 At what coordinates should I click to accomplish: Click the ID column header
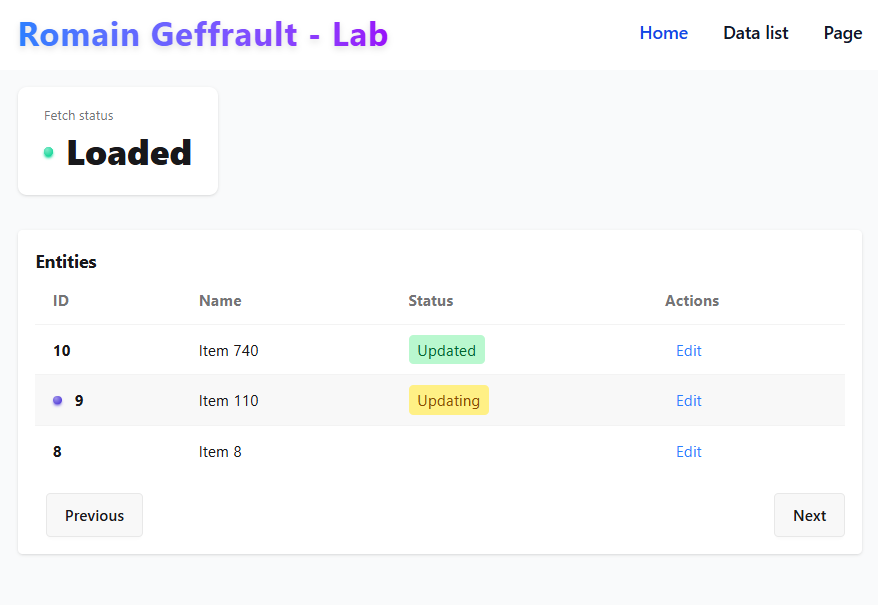60,301
